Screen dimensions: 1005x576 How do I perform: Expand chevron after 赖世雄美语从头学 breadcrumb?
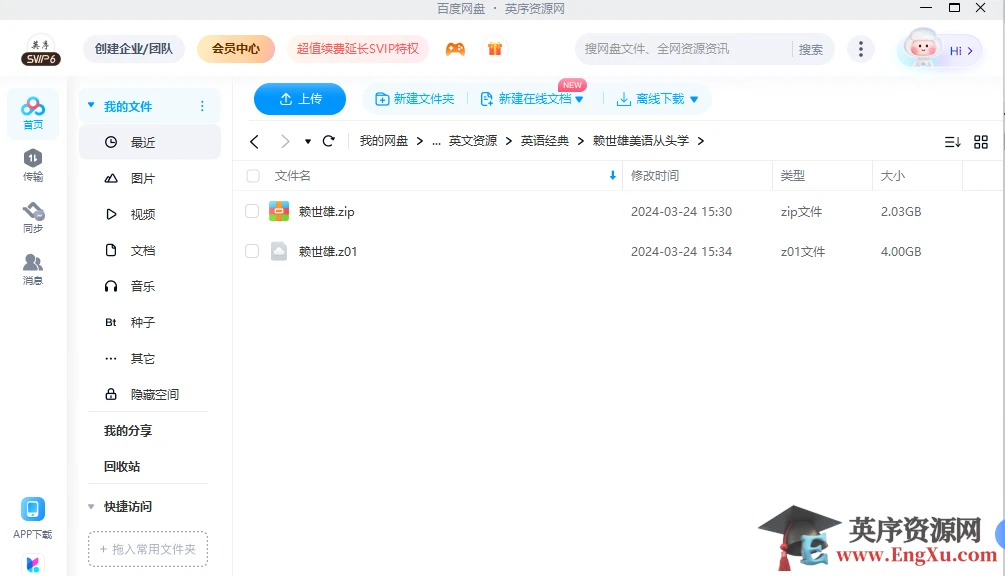pyautogui.click(x=701, y=141)
